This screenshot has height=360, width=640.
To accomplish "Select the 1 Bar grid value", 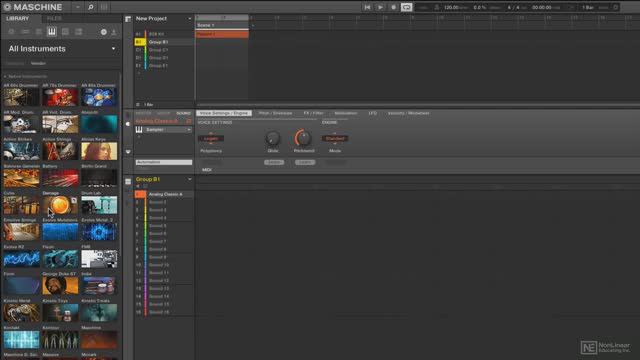I will [588, 7].
